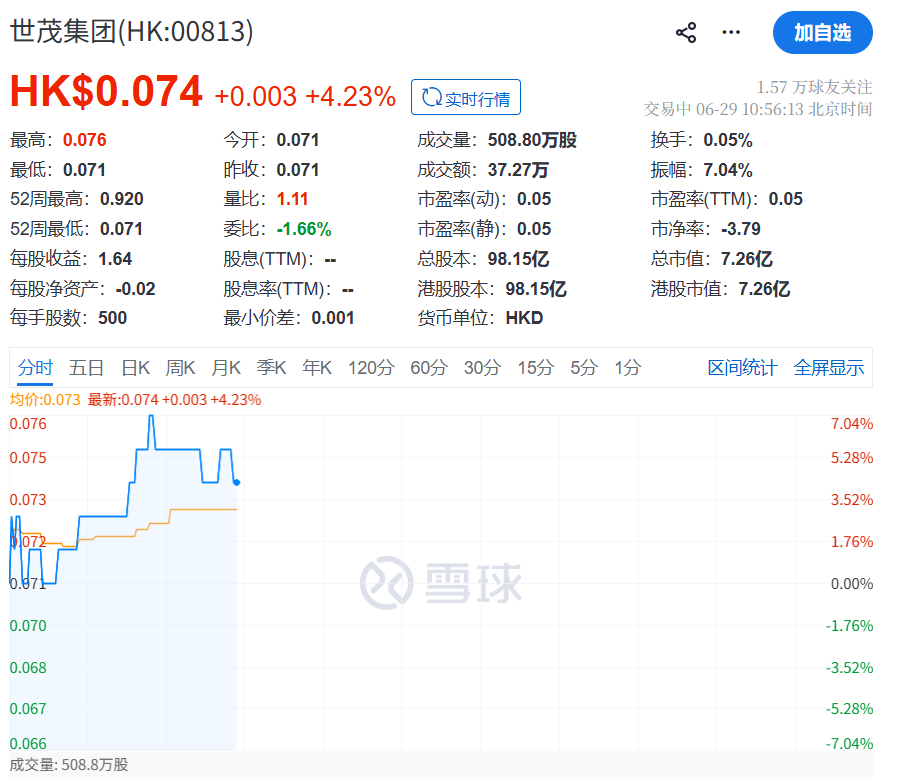
Task: Open the three-dots more options menu
Action: 731,32
